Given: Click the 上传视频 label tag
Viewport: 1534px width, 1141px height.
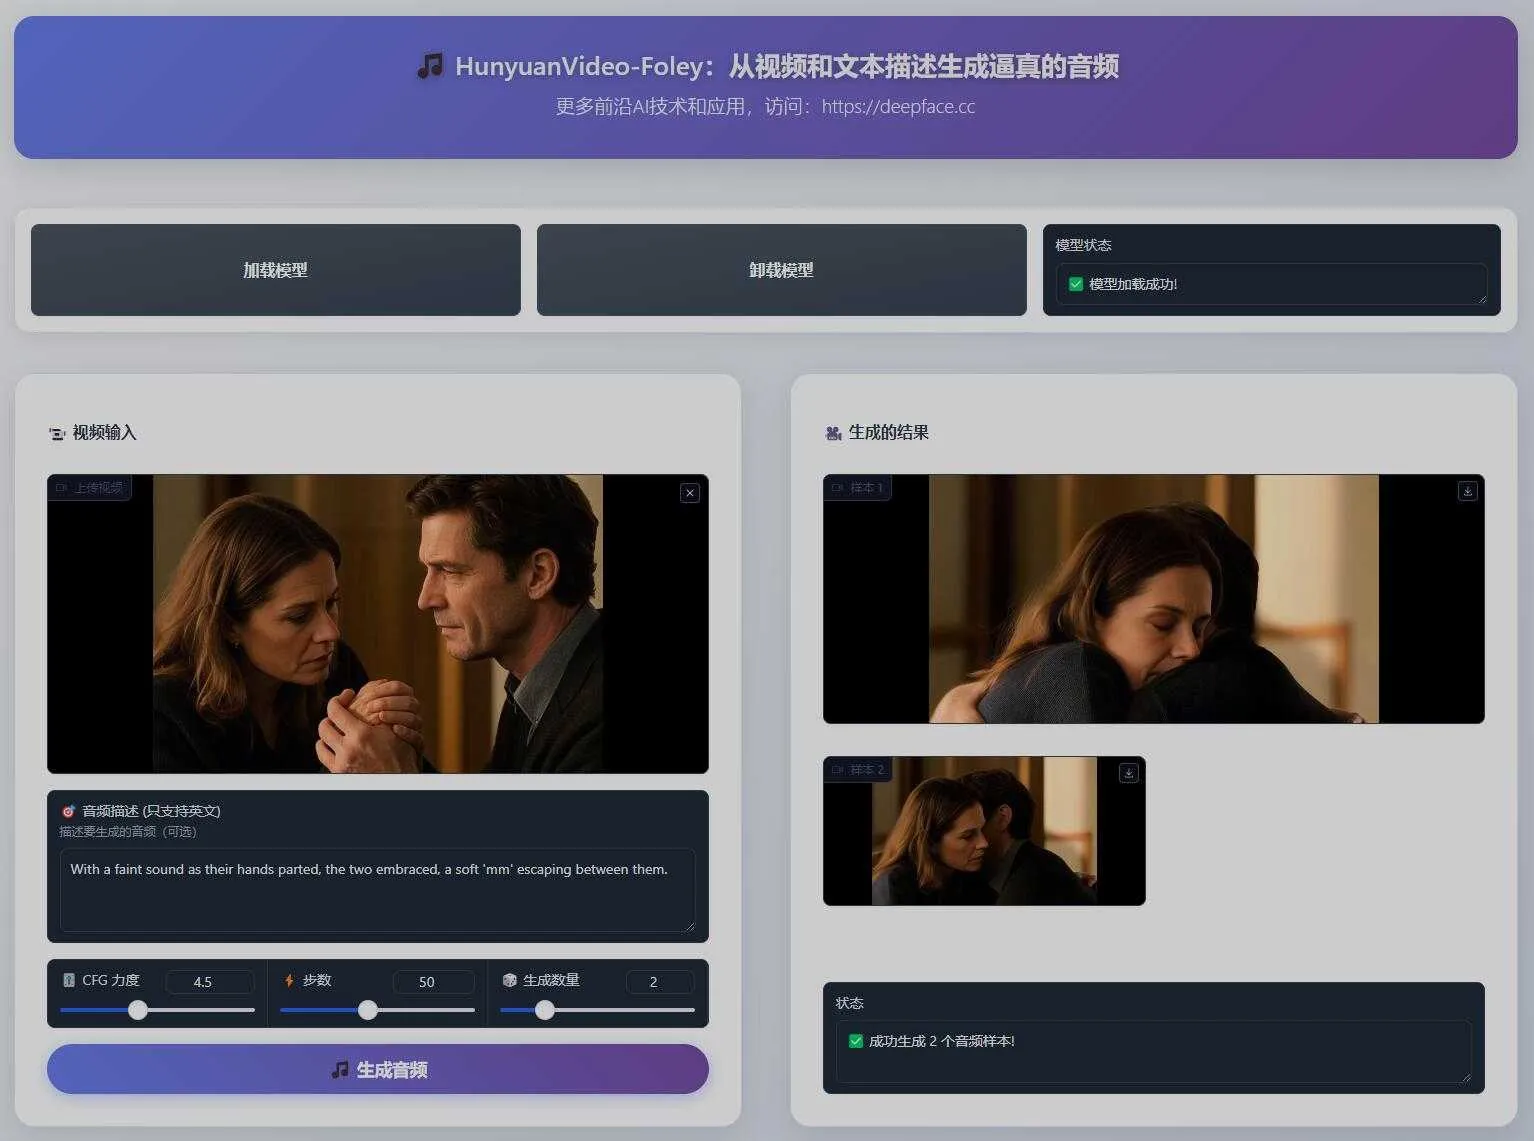Looking at the screenshot, I should (x=89, y=488).
